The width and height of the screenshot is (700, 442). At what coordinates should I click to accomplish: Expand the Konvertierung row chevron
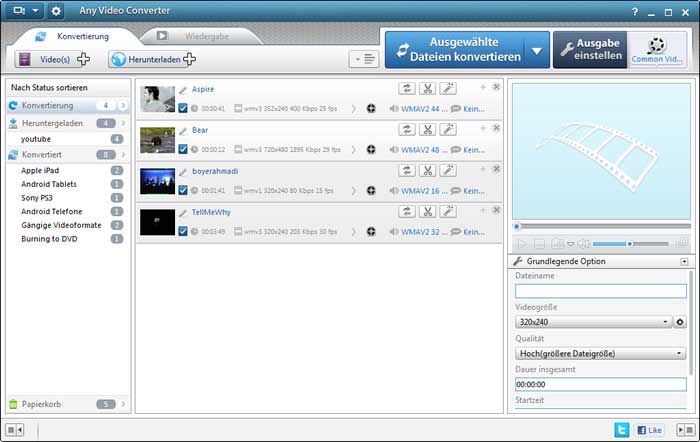(123, 105)
